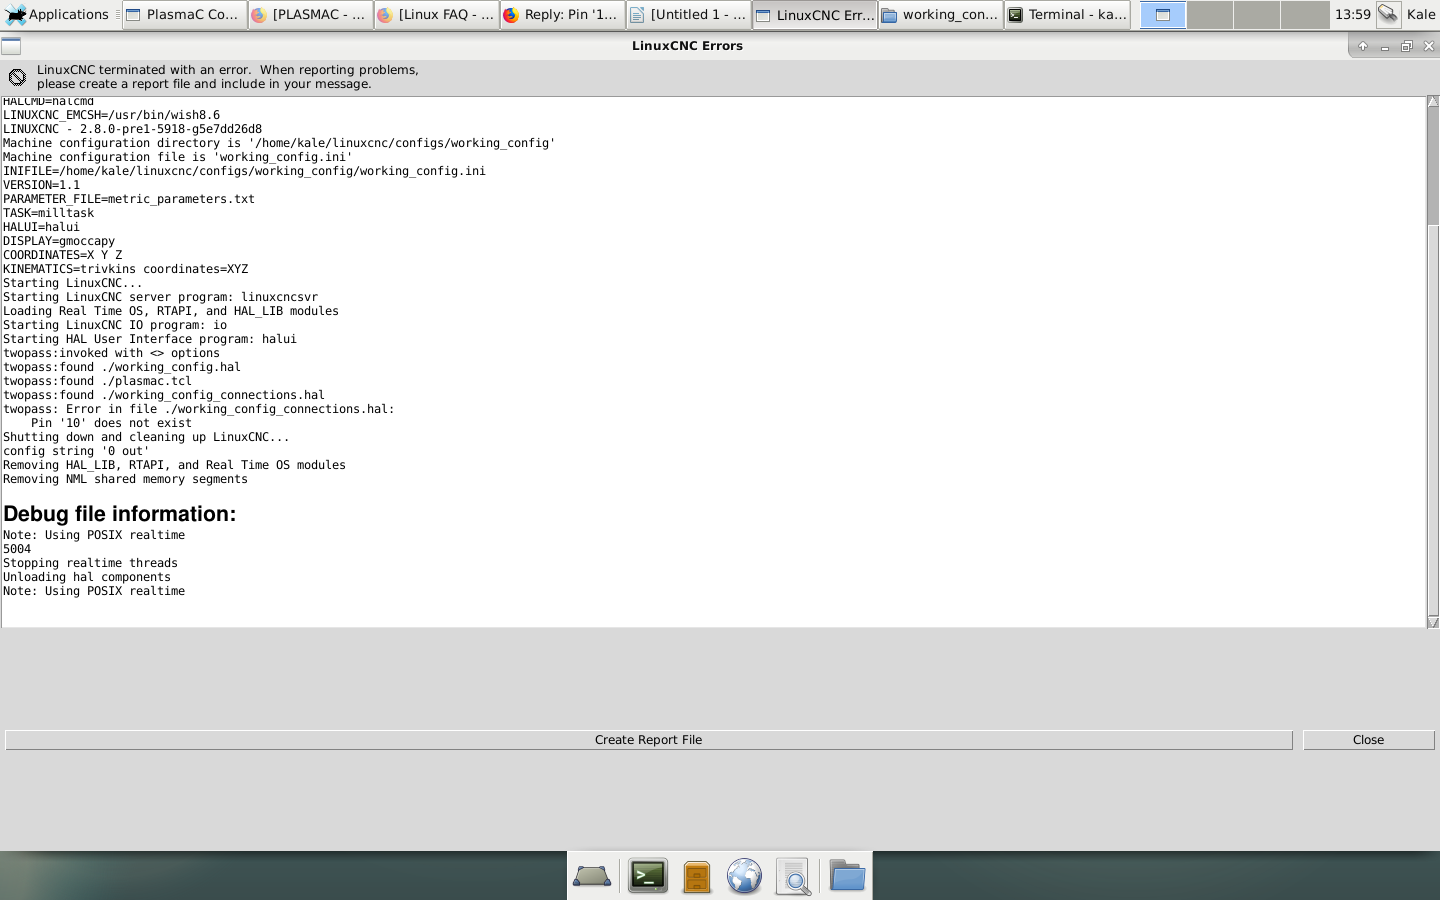The image size is (1440, 900).
Task: Switch to PlasmaC Co... taskbar window
Action: pos(185,15)
